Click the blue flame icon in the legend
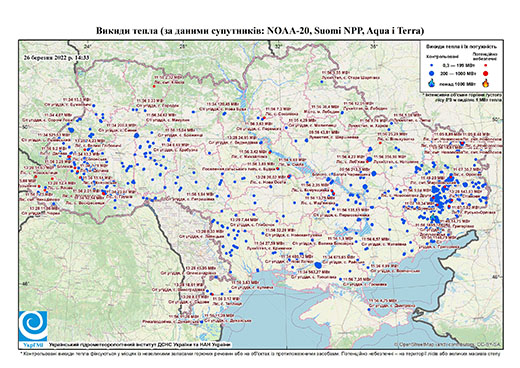The width and height of the screenshot is (520, 368). click(x=432, y=83)
